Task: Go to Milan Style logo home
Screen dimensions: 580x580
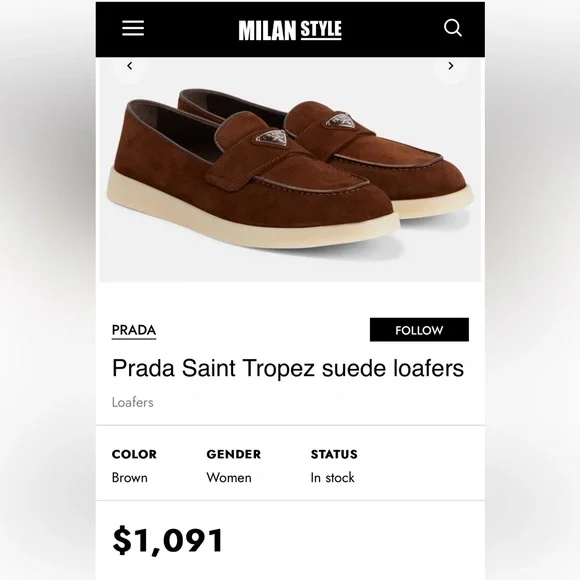Action: tap(290, 30)
